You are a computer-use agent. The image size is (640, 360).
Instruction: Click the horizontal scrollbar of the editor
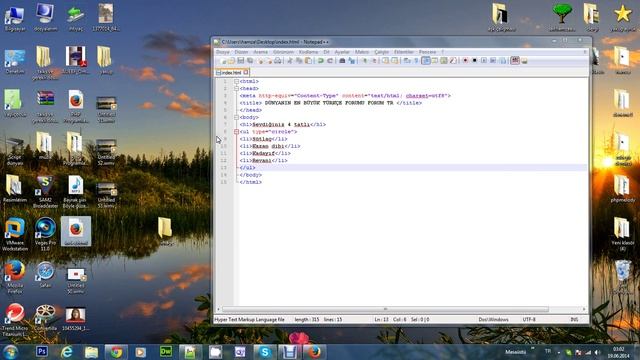click(x=385, y=309)
